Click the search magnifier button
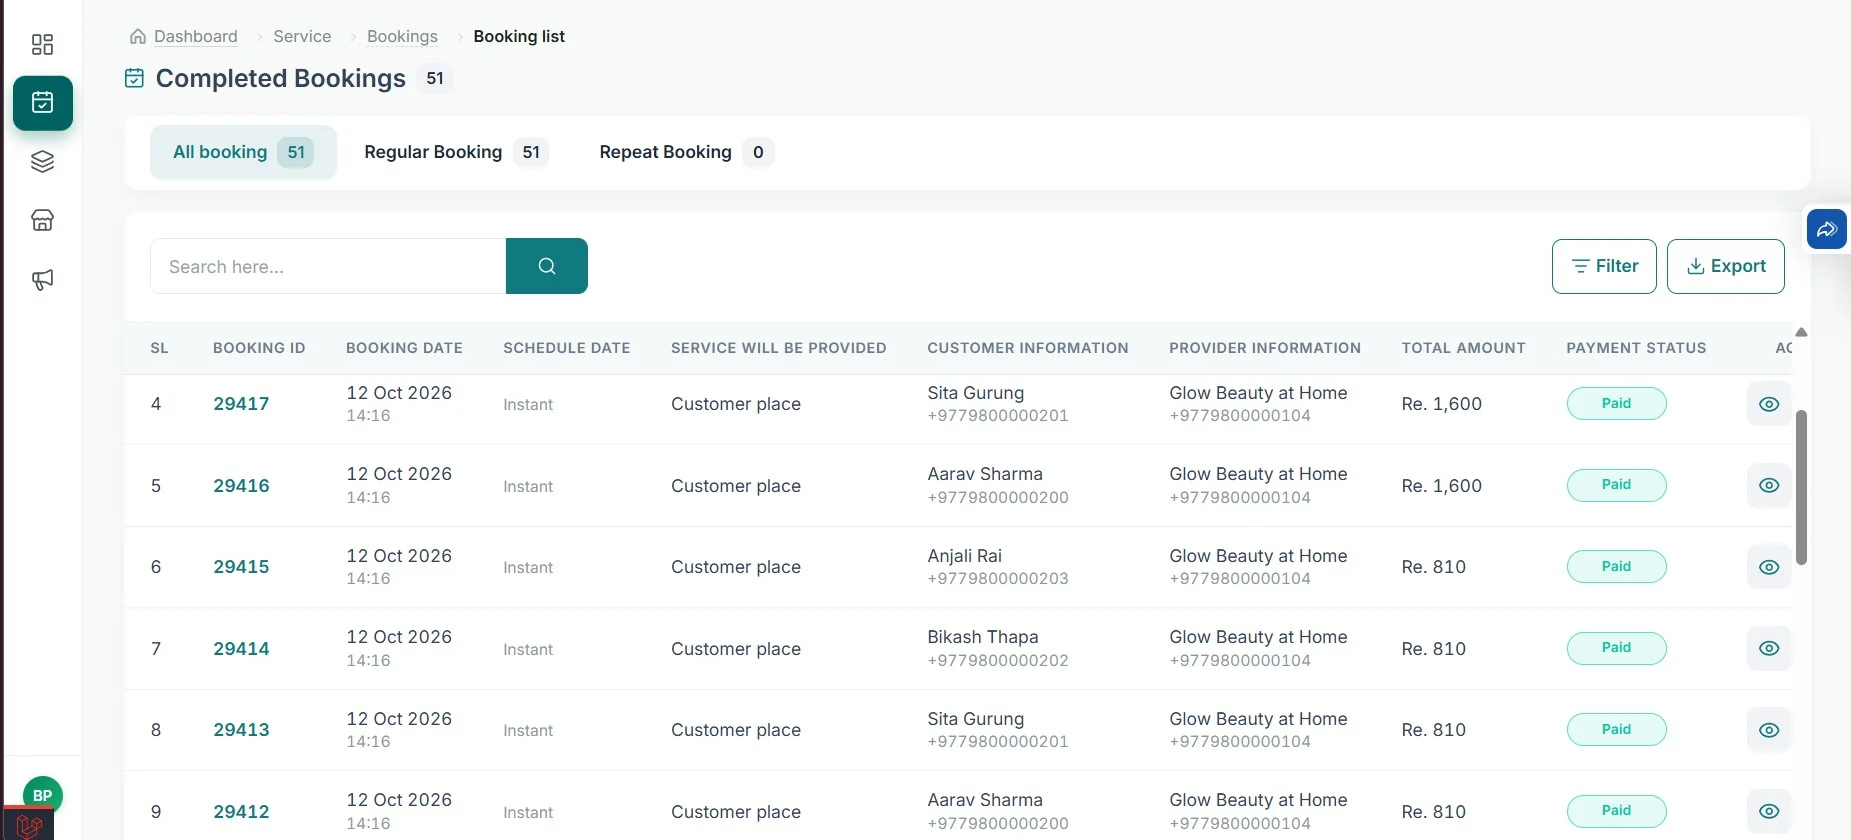The width and height of the screenshot is (1851, 840). [547, 266]
